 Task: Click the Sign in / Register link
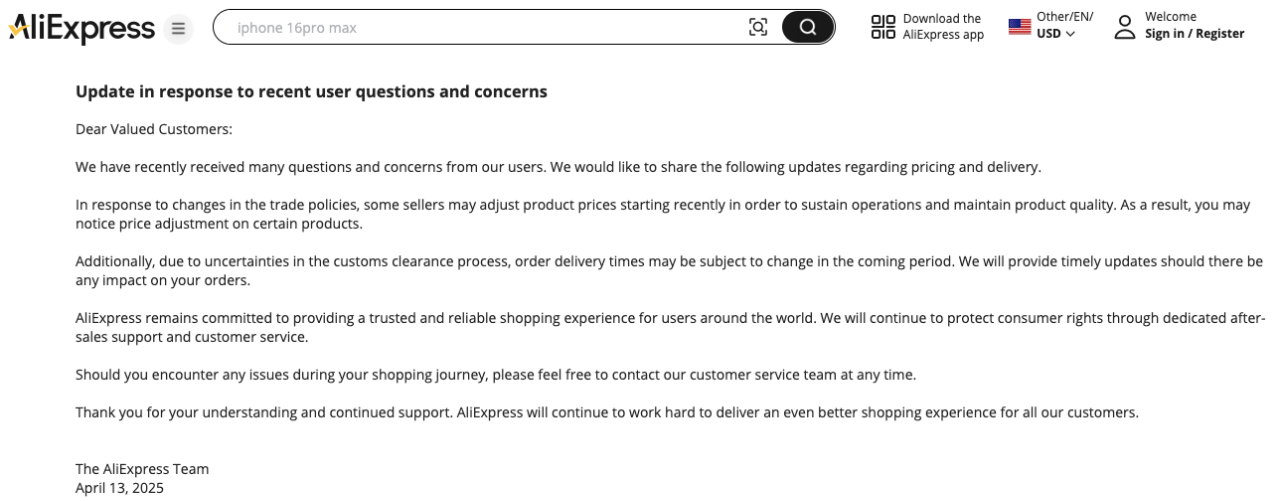click(x=1194, y=34)
